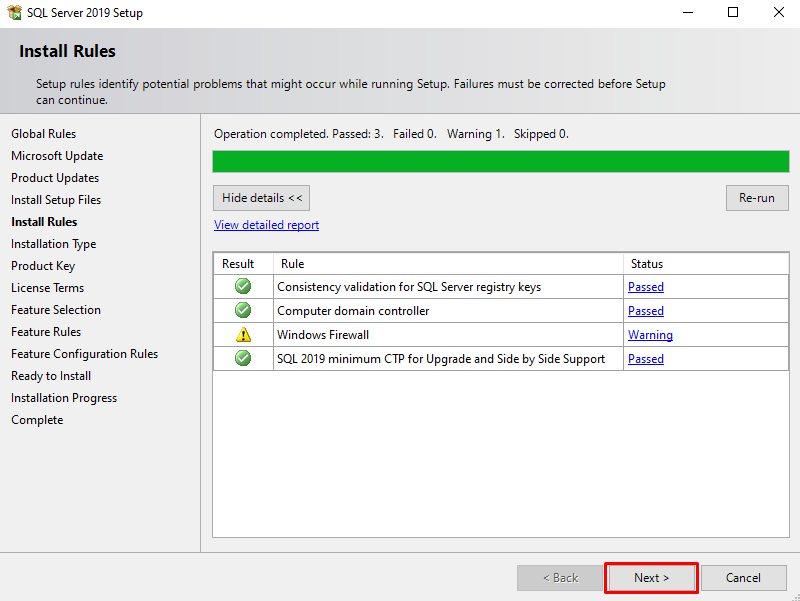The height and width of the screenshot is (601, 800).
Task: Select the bold Install Rules step in sidebar
Action: (44, 222)
